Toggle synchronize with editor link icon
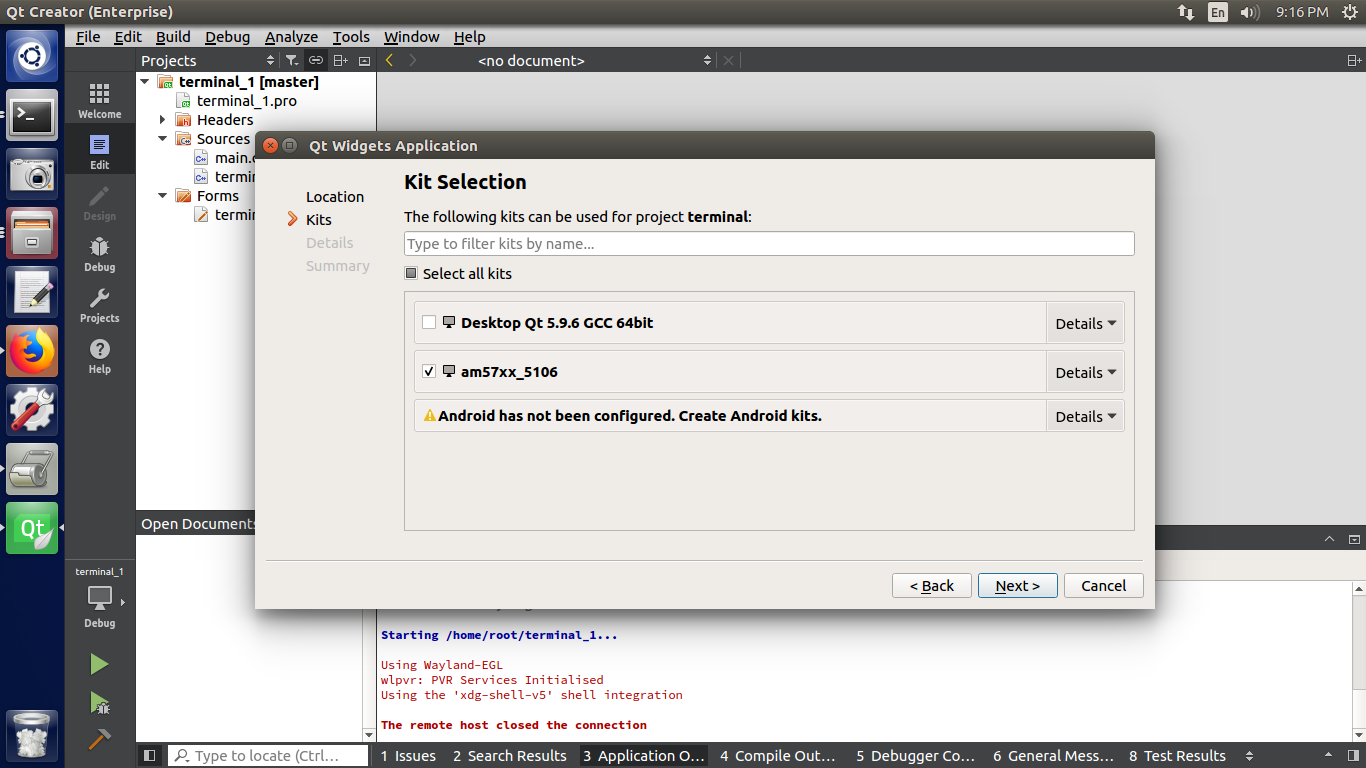 click(x=315, y=61)
